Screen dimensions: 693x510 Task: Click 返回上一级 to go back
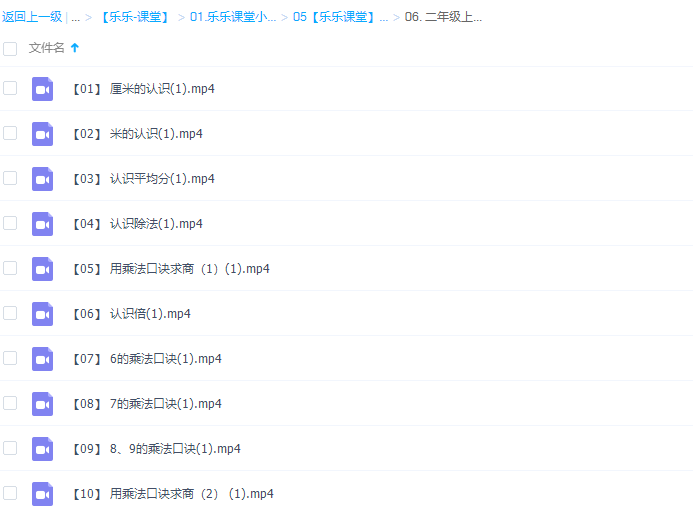[x=32, y=17]
